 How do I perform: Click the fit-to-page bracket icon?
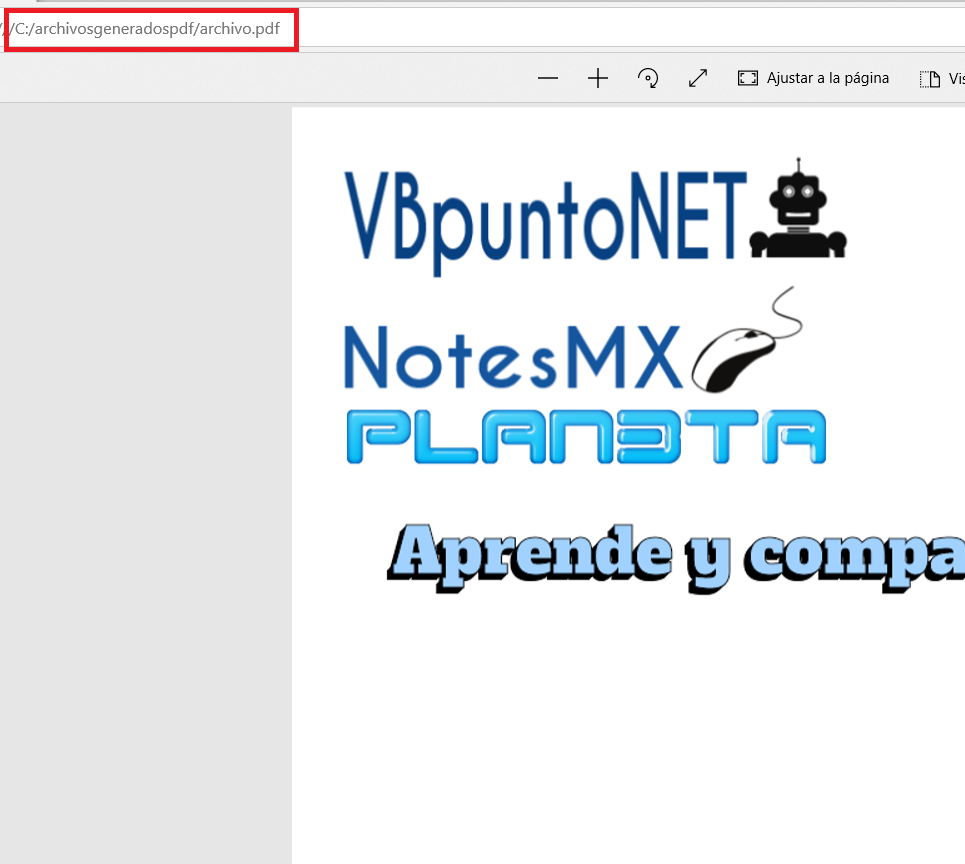[x=748, y=77]
